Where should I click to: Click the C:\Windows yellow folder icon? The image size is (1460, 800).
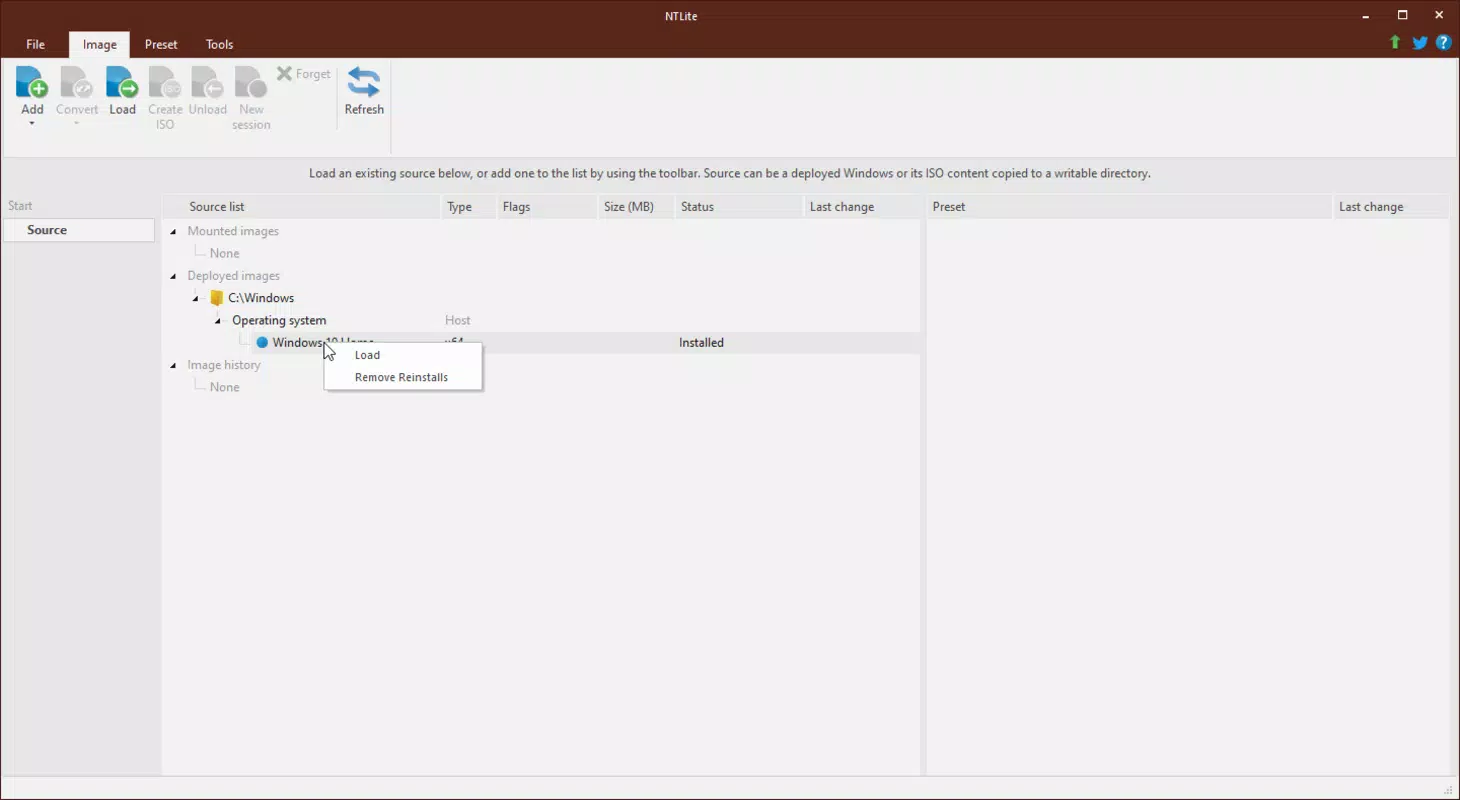216,298
